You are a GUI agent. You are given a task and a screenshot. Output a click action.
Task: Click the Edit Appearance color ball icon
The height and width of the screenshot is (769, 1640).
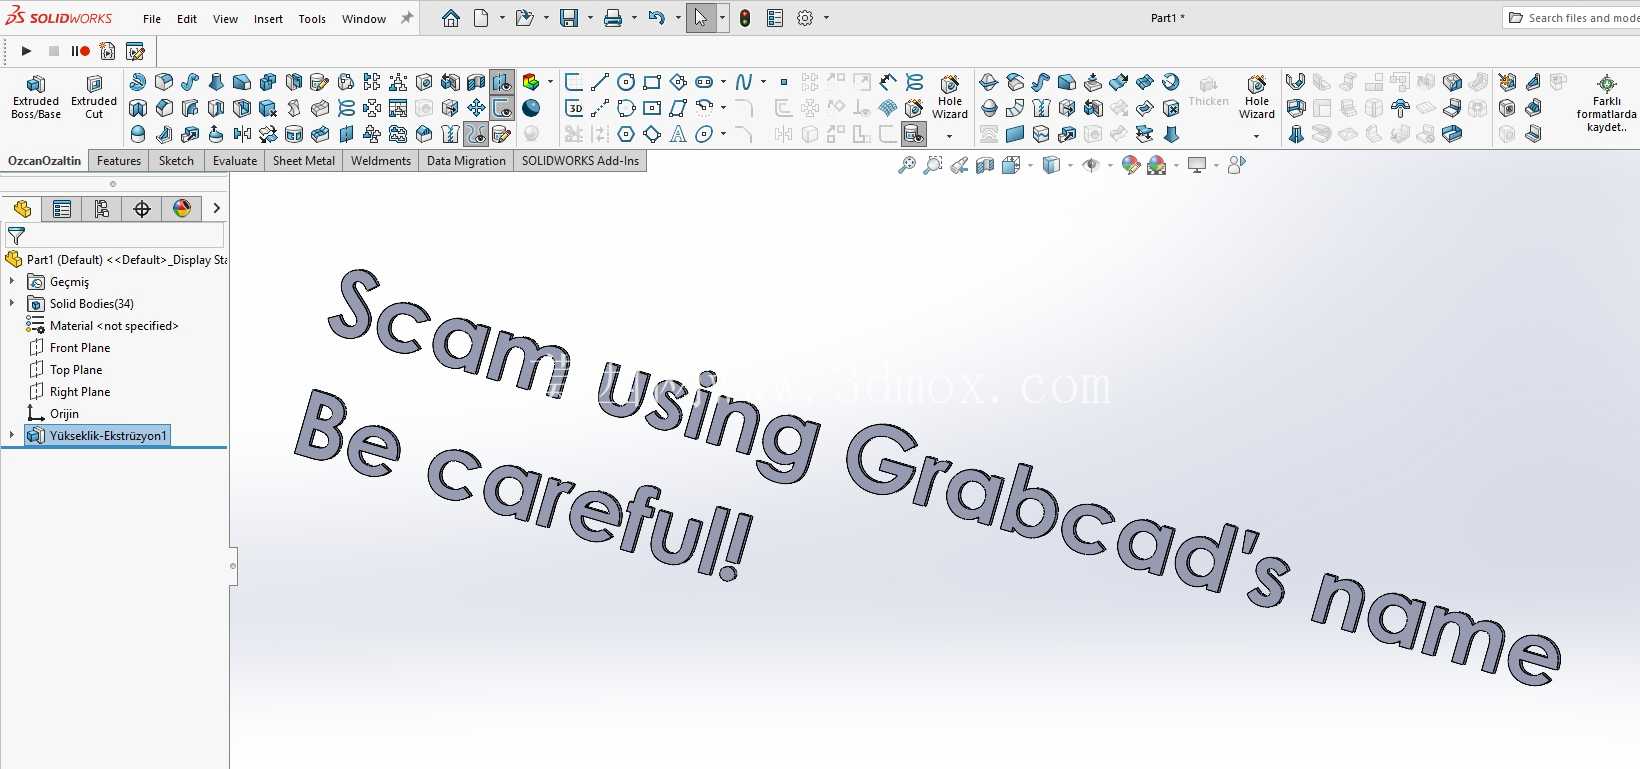1131,165
